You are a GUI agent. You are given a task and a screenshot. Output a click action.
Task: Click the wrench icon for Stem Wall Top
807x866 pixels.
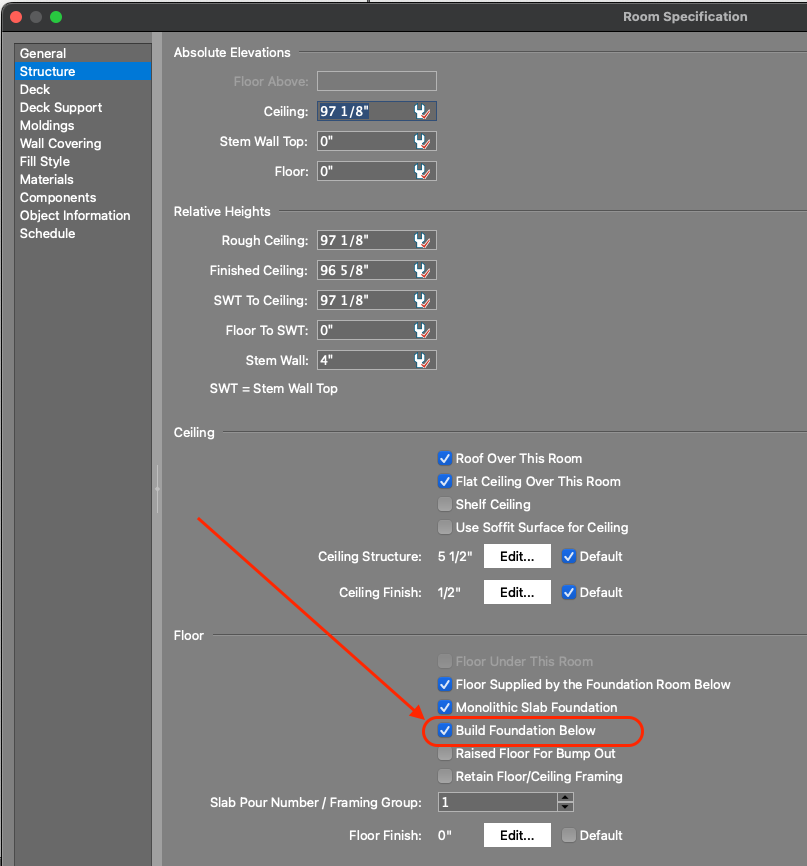click(422, 142)
